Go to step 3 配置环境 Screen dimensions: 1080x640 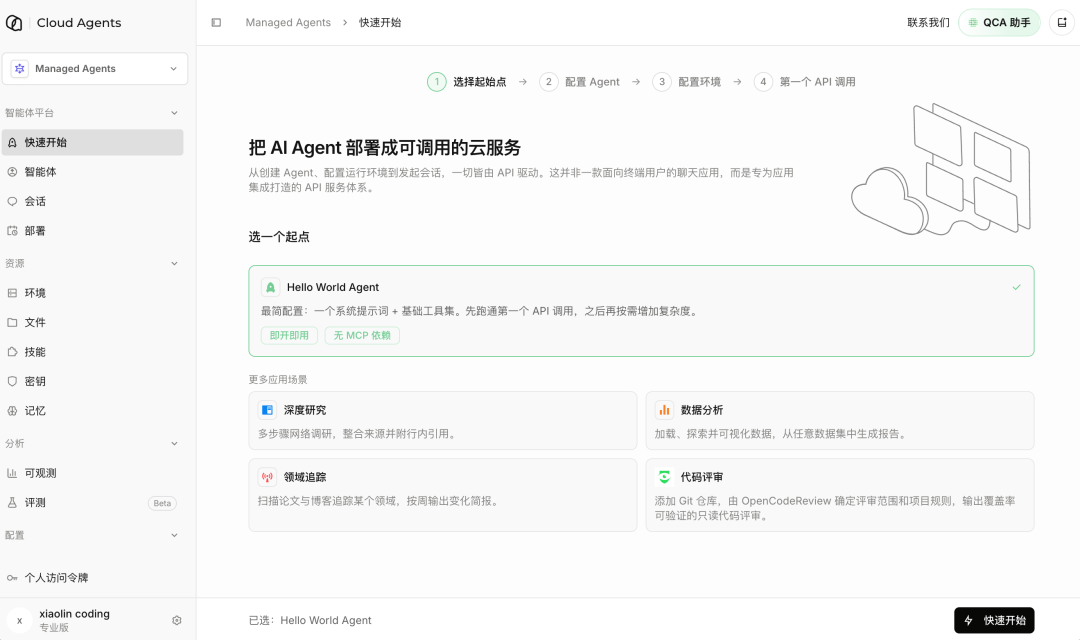pyautogui.click(x=687, y=82)
